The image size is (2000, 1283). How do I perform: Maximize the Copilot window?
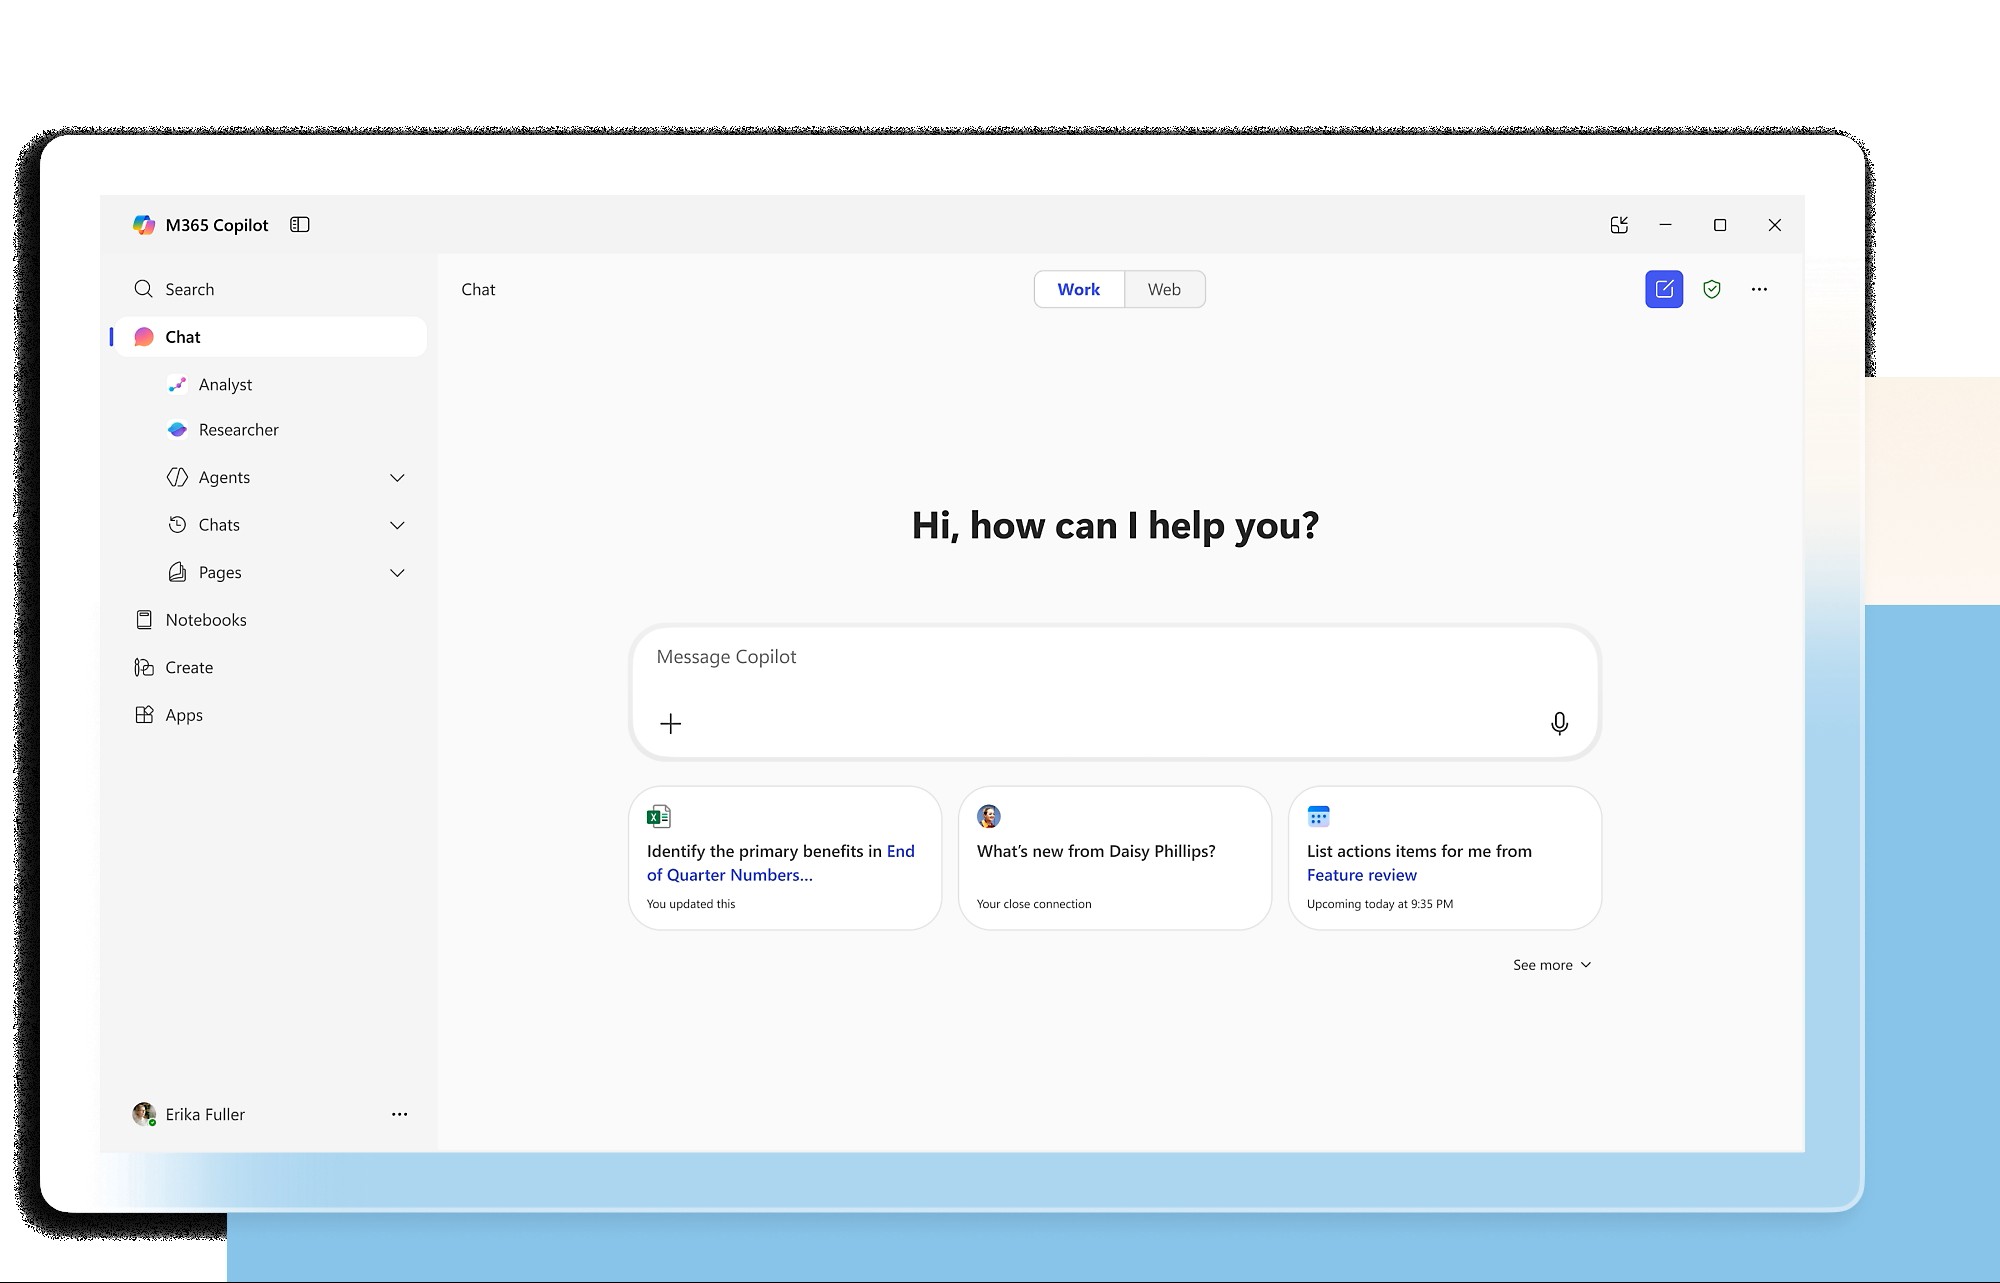pos(1720,225)
